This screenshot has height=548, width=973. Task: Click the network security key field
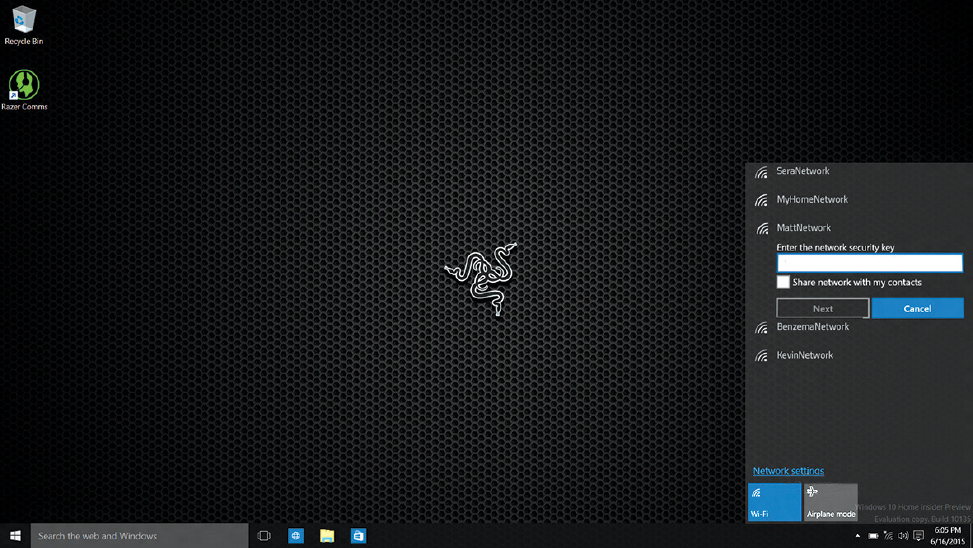869,263
